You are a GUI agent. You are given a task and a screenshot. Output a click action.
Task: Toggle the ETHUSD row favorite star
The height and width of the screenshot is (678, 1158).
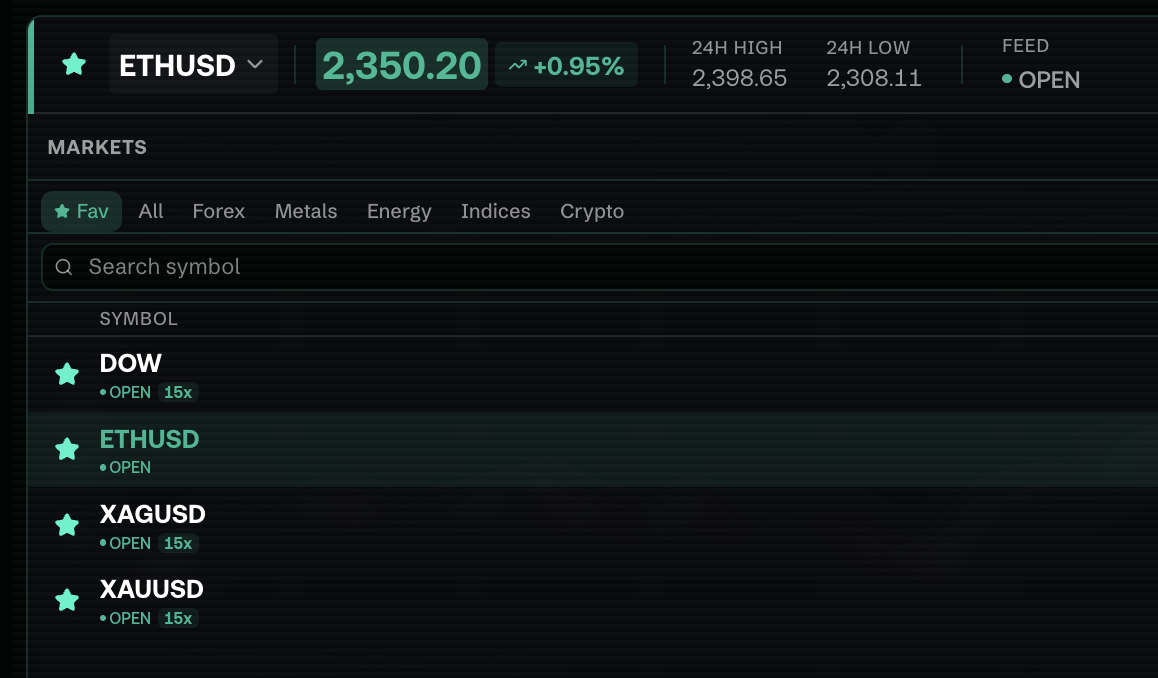point(67,448)
